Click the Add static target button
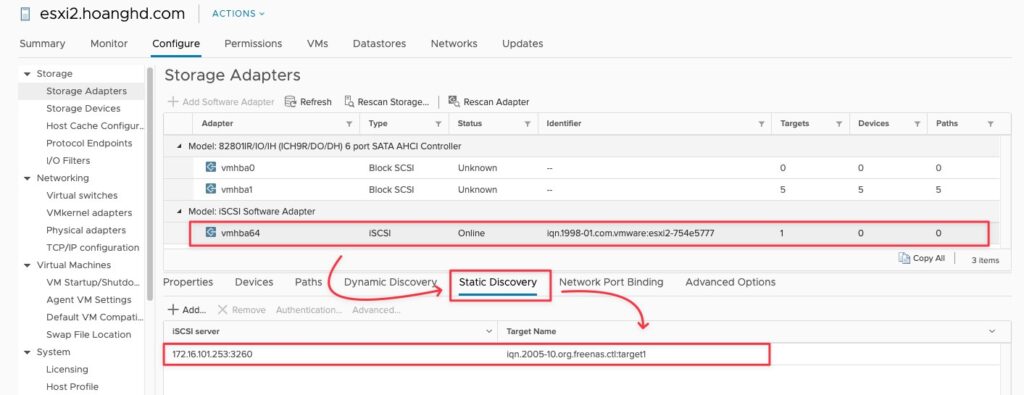 point(187,309)
